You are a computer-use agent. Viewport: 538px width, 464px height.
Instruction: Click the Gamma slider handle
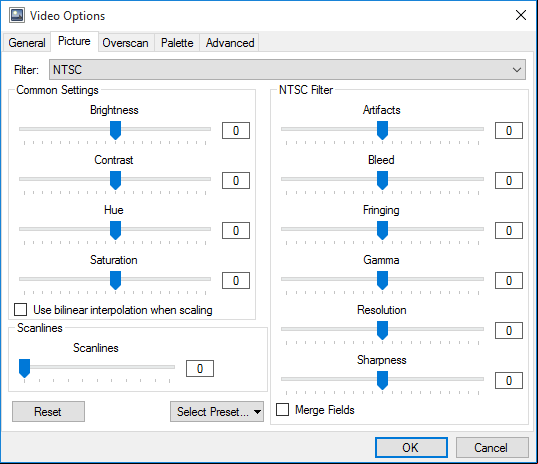point(382,280)
